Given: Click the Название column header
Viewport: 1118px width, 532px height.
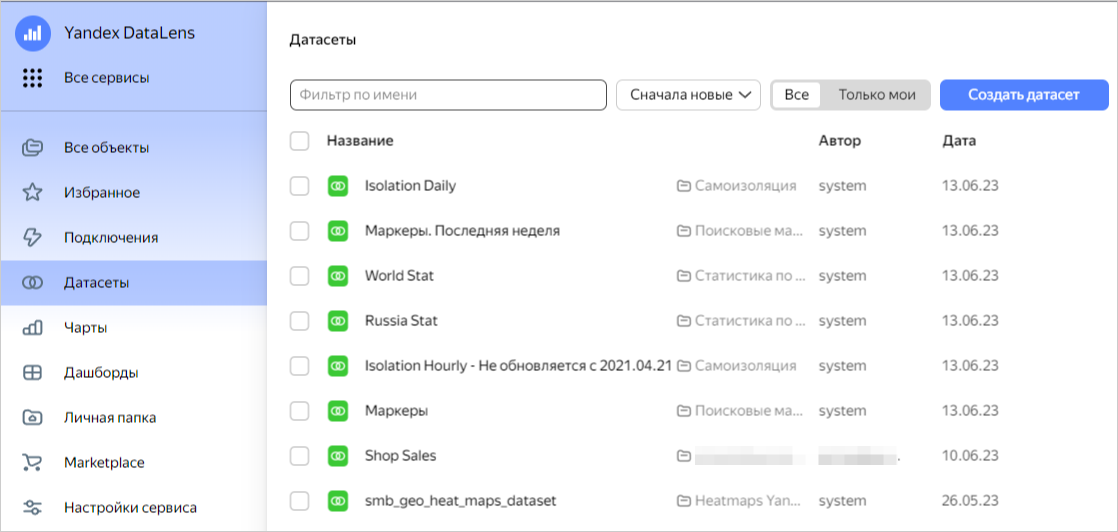Looking at the screenshot, I should 360,141.
